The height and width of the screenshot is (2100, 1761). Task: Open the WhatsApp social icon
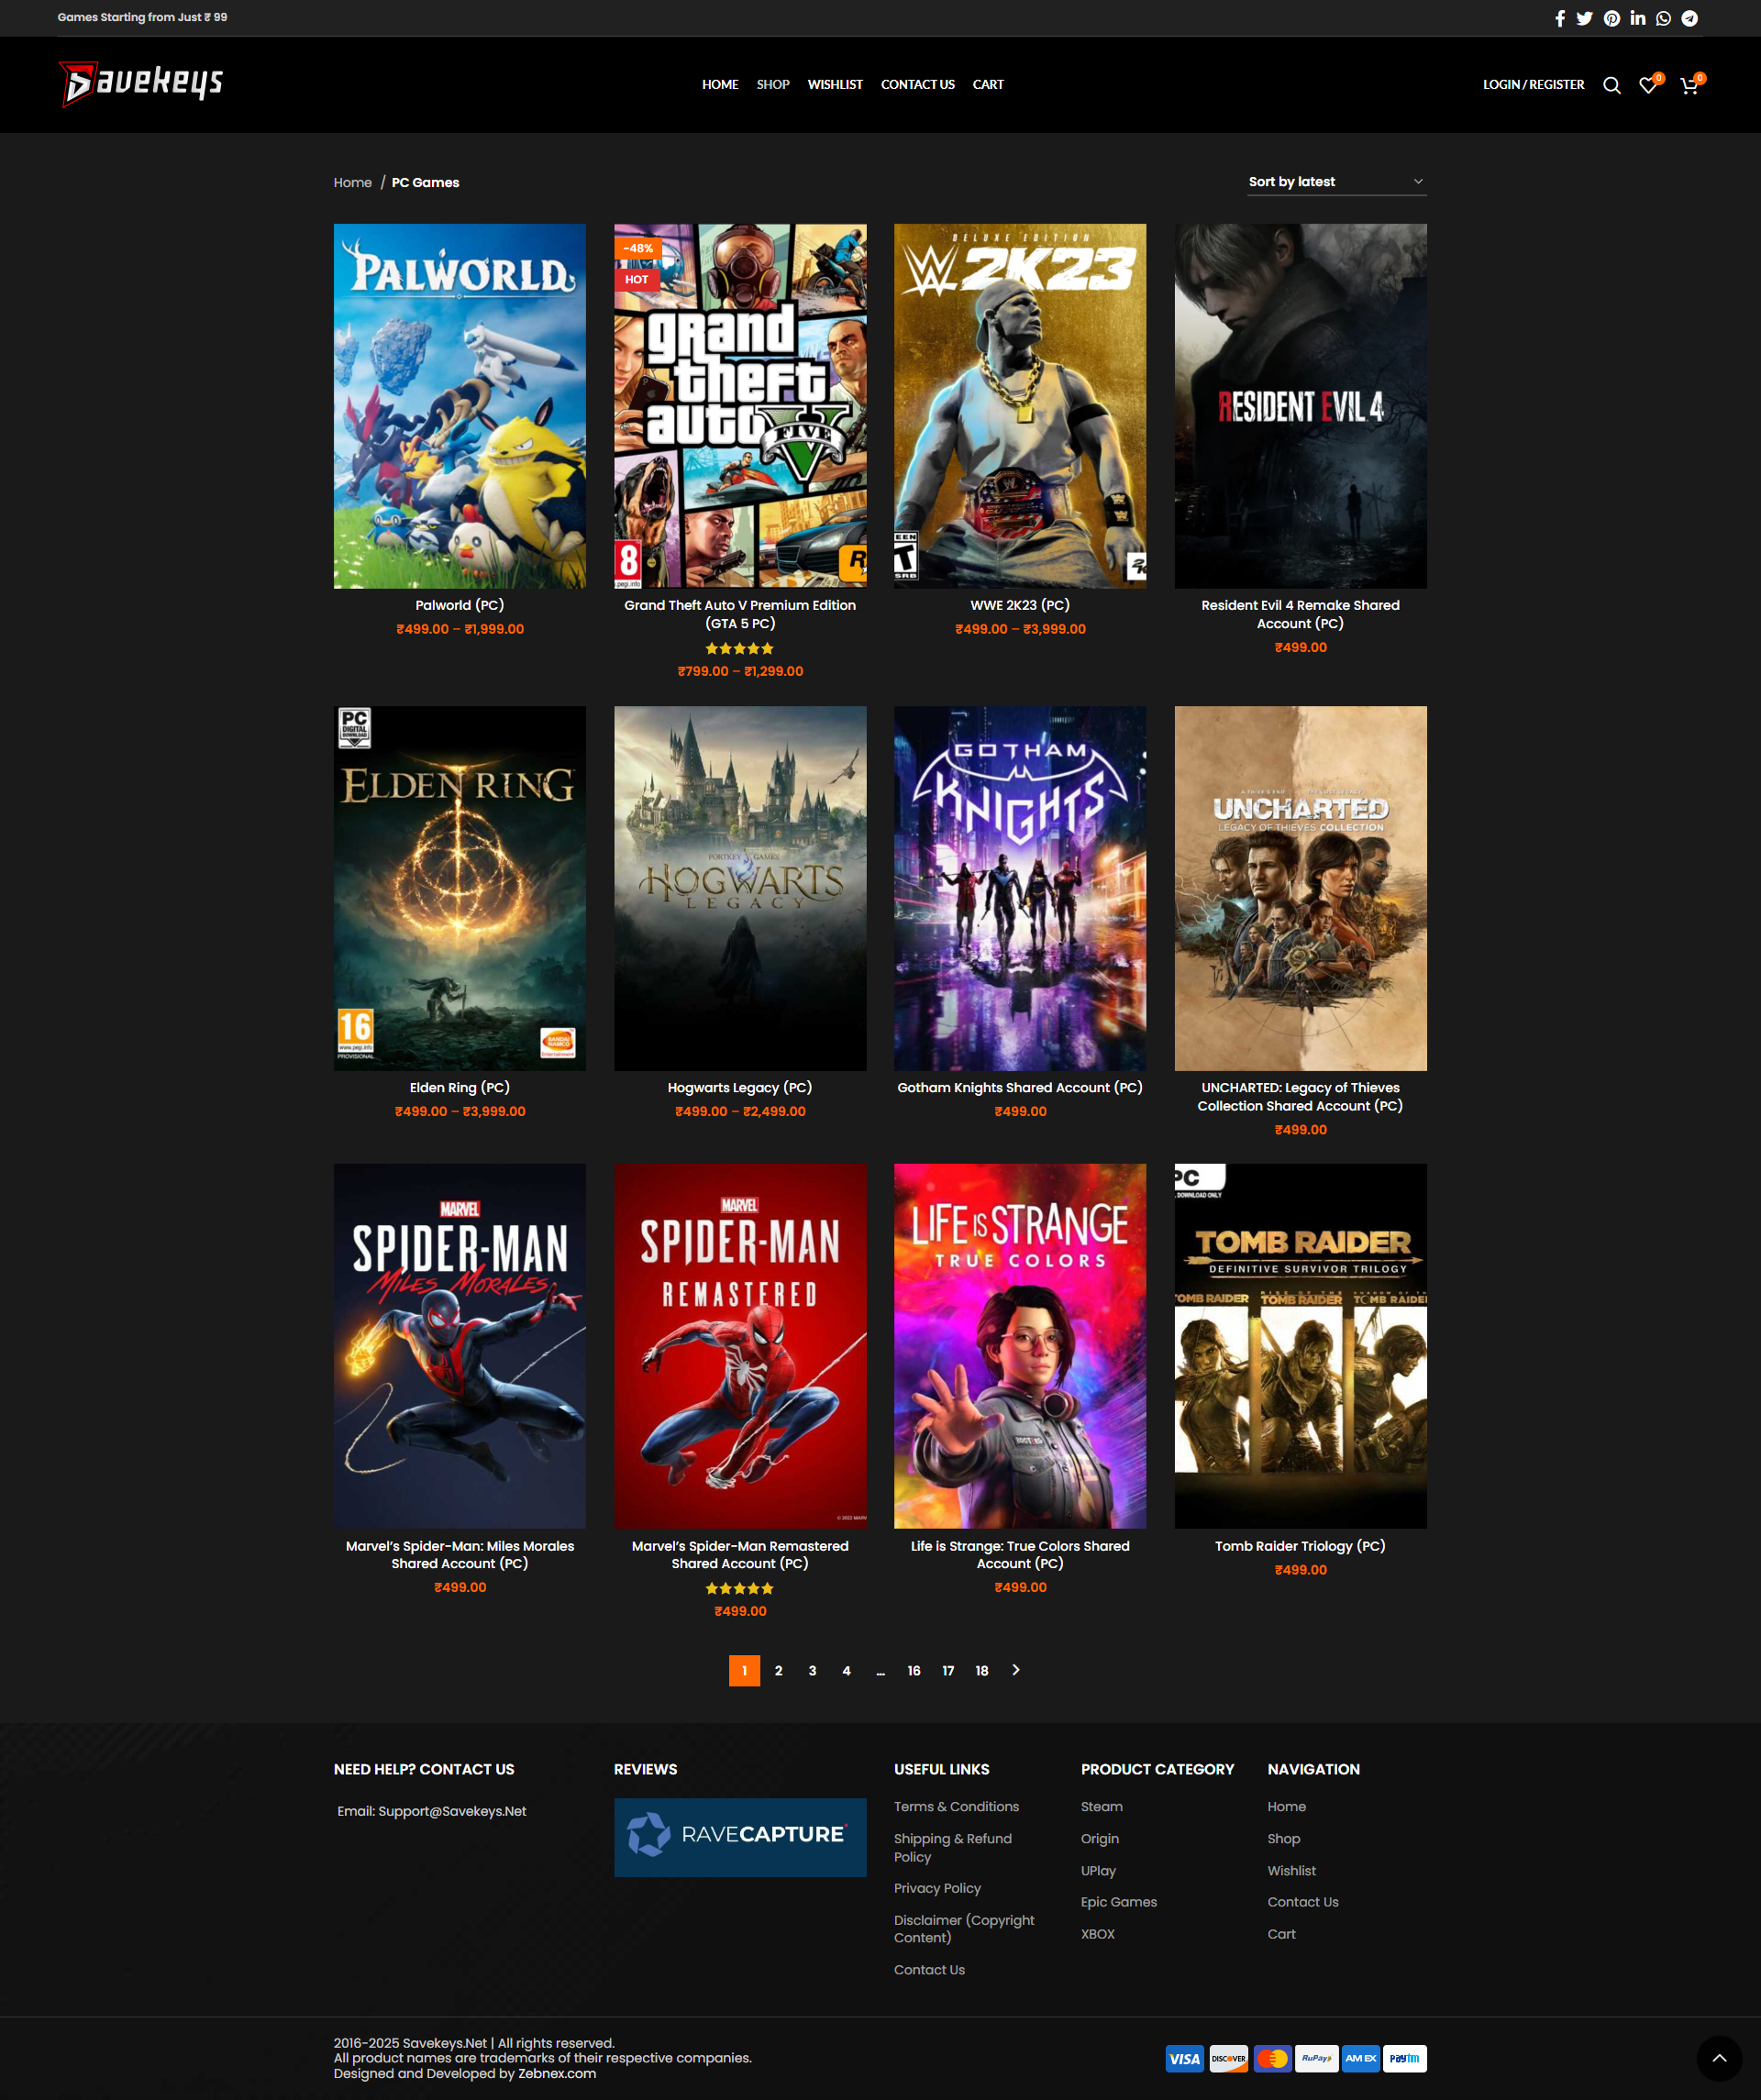point(1663,18)
